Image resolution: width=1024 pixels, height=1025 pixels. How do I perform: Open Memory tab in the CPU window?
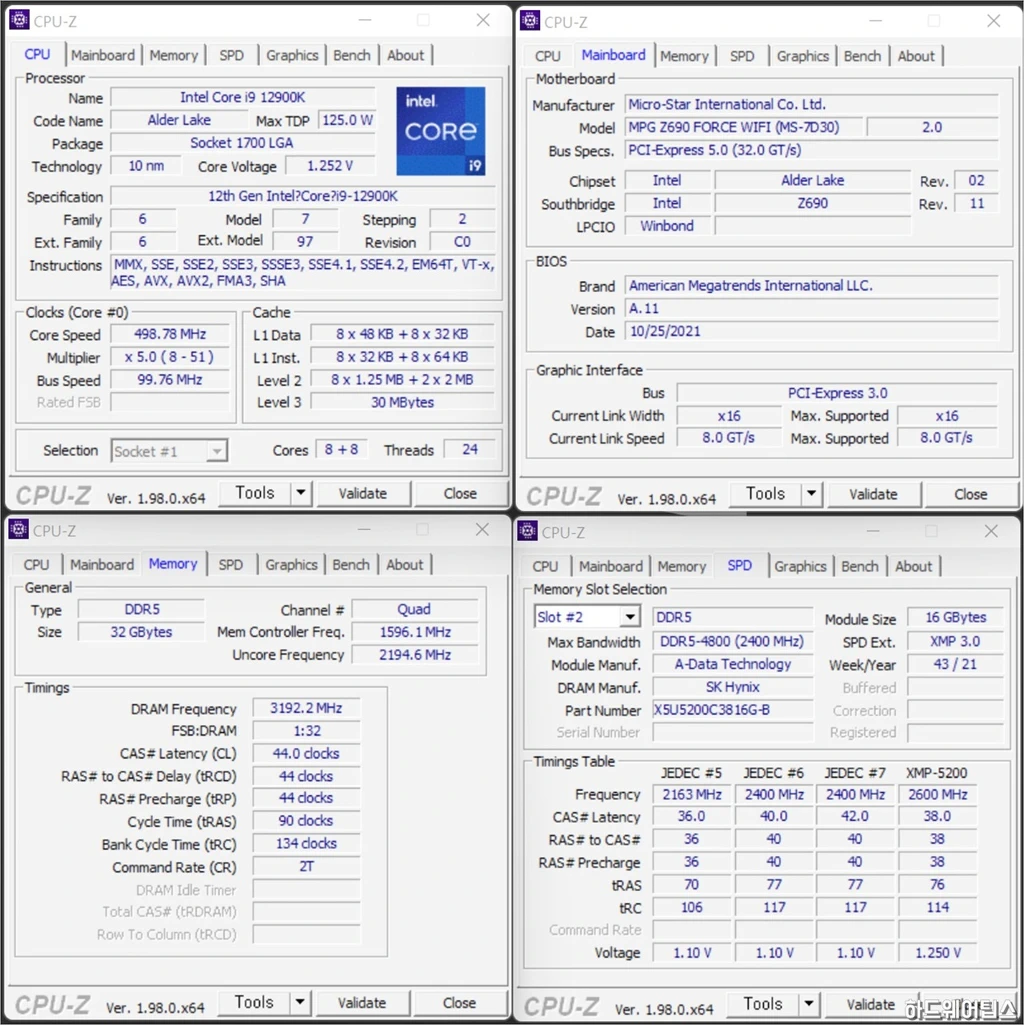point(174,56)
